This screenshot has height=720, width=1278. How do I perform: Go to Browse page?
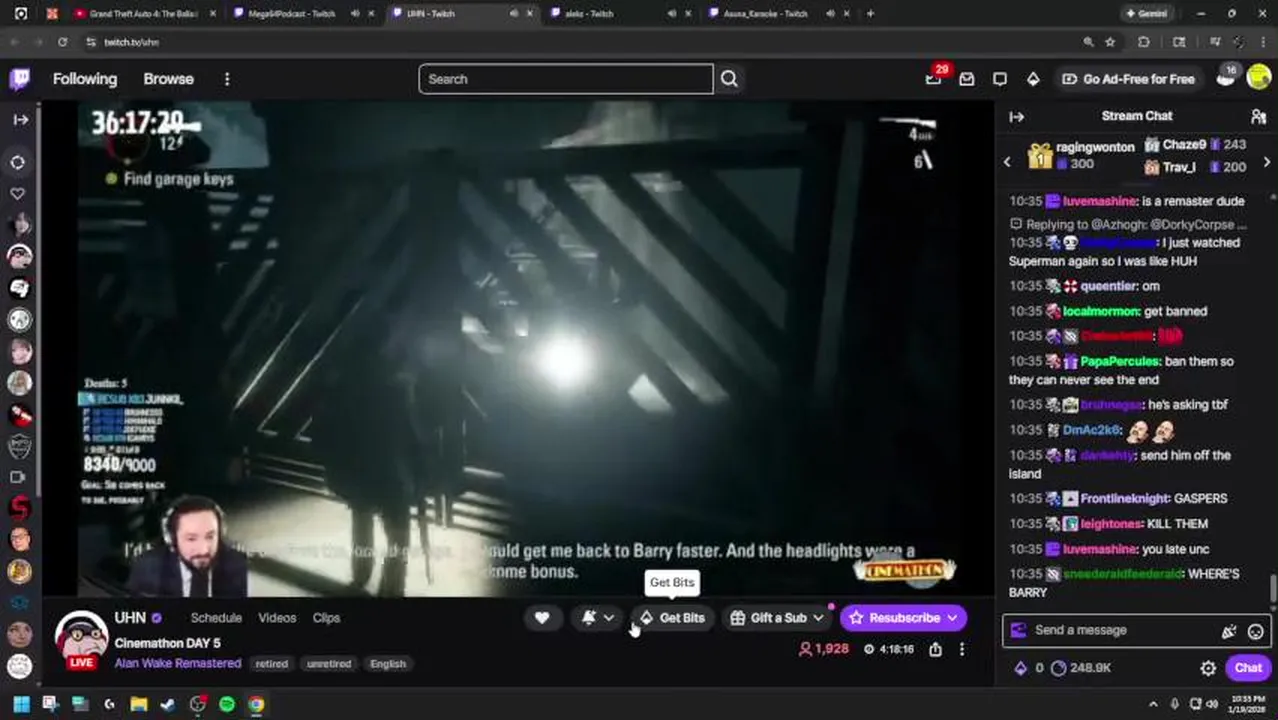click(x=168, y=79)
